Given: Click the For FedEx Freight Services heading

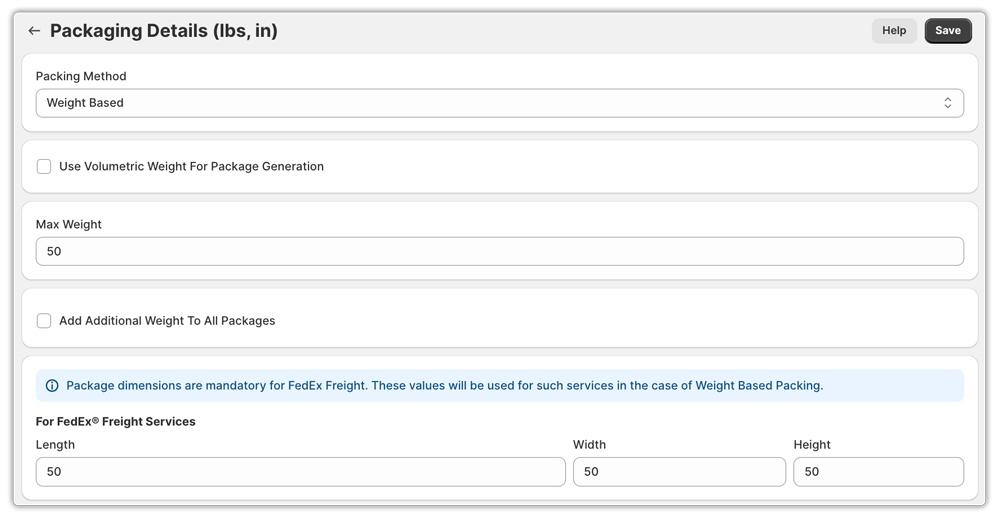Looking at the screenshot, I should (x=116, y=422).
